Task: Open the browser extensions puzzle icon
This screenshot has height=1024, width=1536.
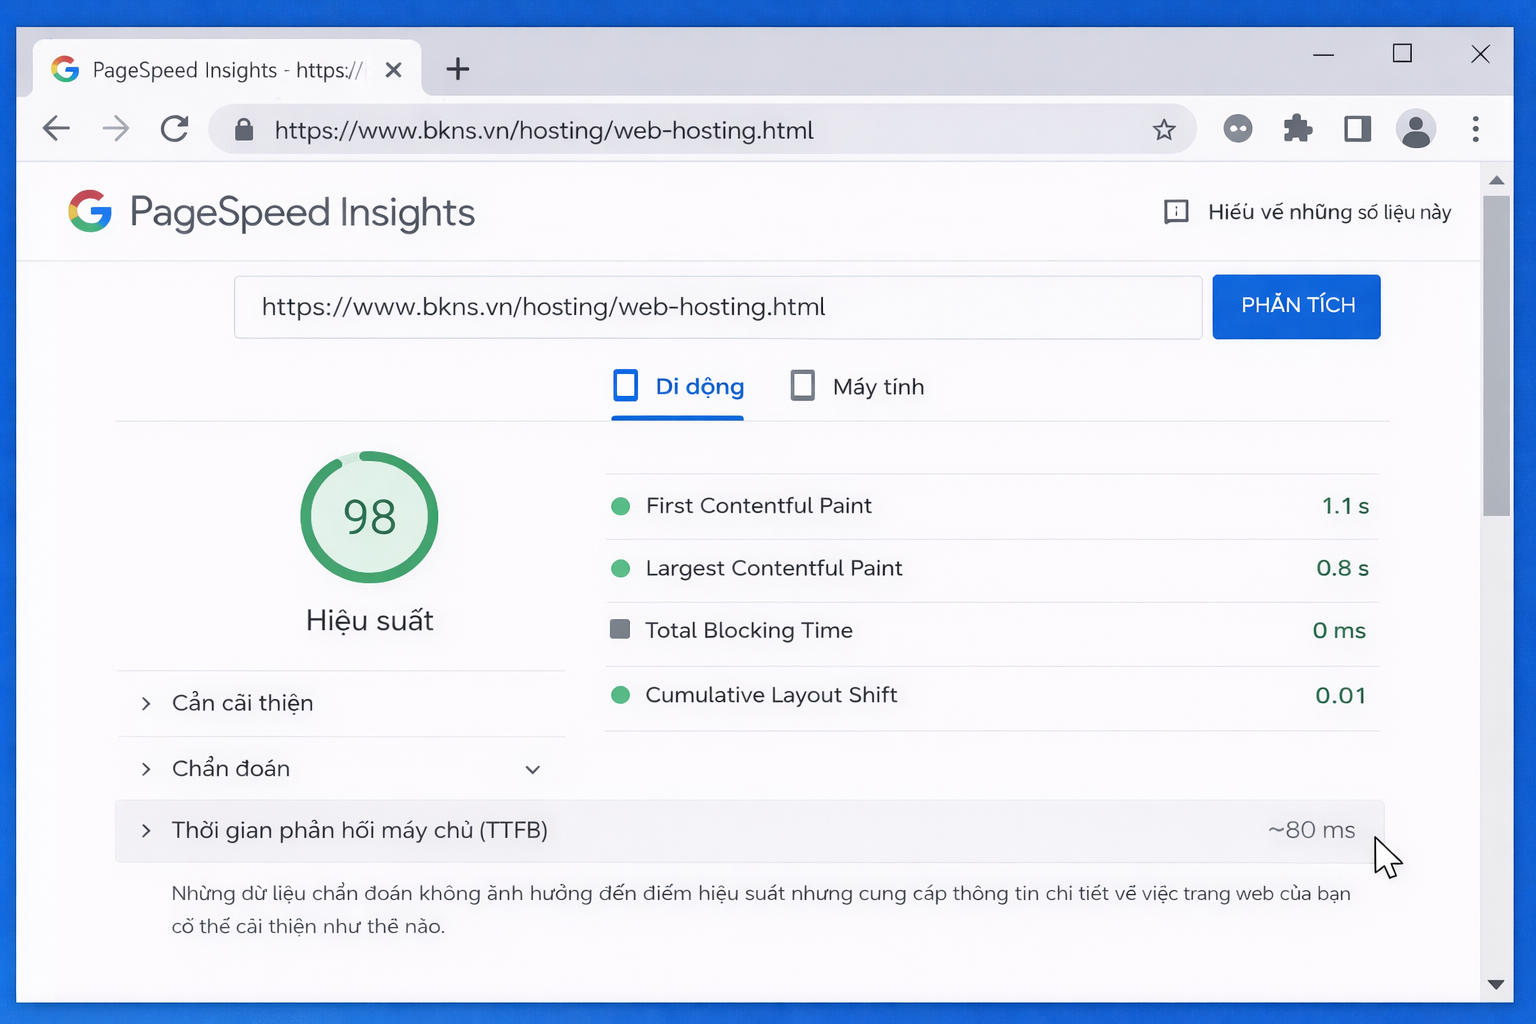Action: (1297, 129)
